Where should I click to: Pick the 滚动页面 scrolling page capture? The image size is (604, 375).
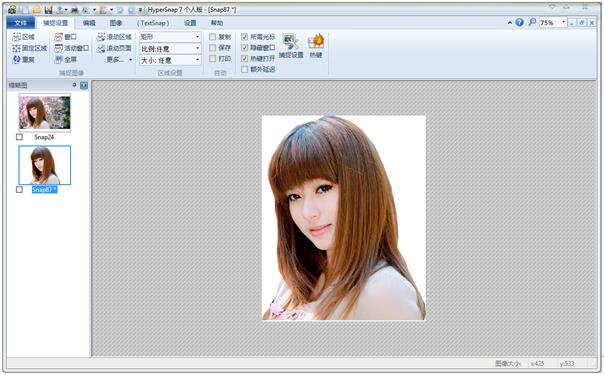[114, 48]
